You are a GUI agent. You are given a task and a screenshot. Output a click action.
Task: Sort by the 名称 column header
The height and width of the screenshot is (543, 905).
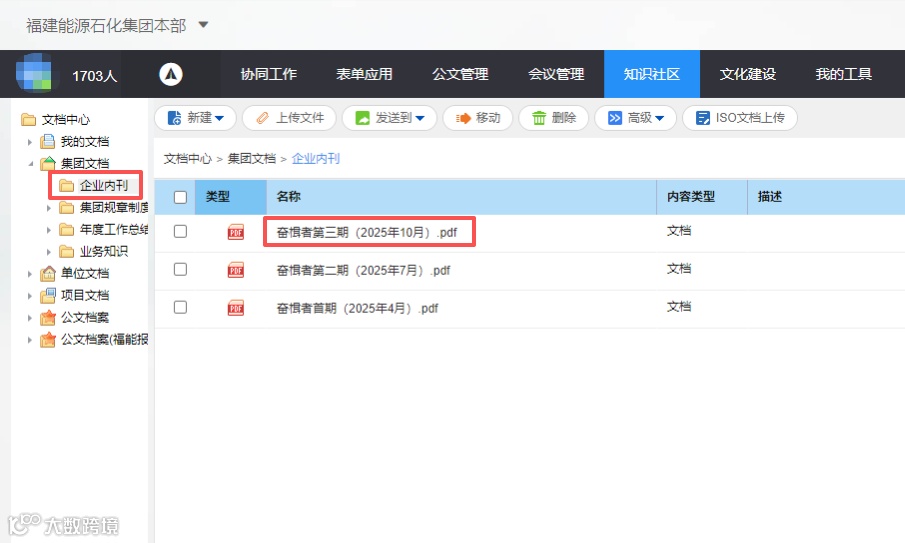point(461,197)
